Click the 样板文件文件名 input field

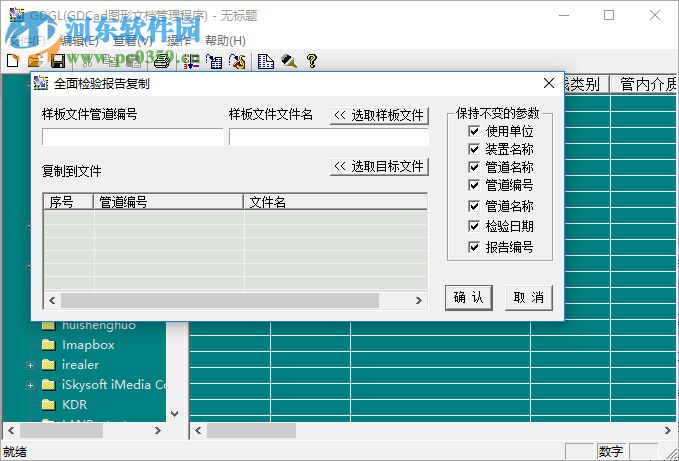329,137
